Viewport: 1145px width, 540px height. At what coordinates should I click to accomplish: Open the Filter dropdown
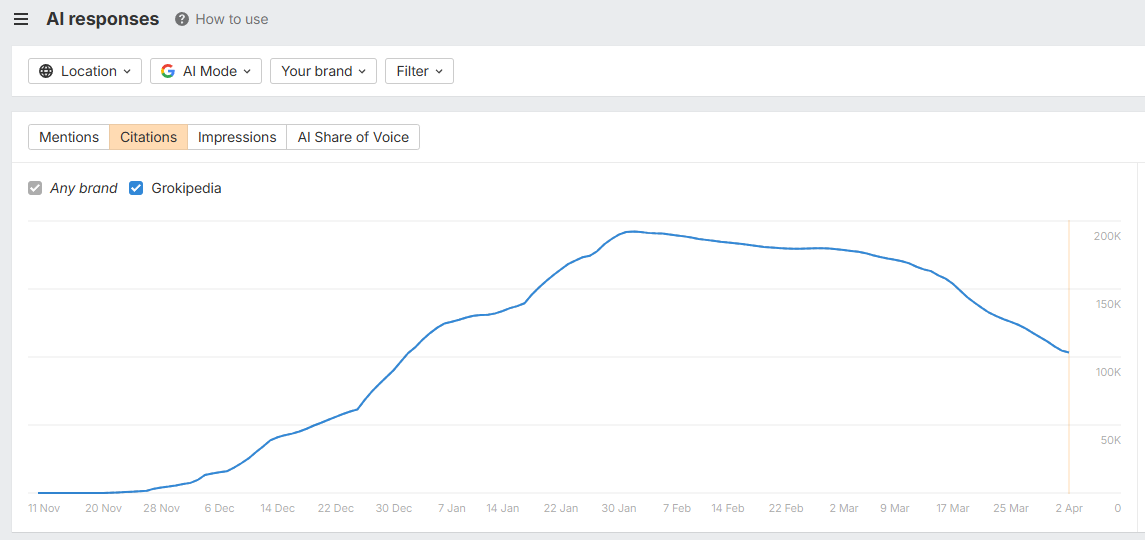pos(419,71)
